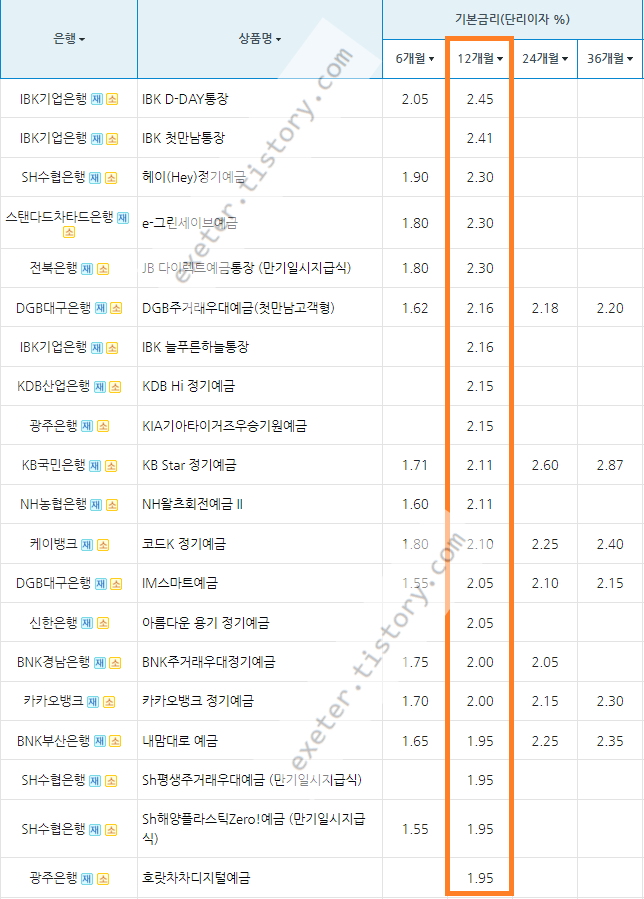Screen dimensions: 644x899
Task: Click the 소 icon beside KDB산업은행
Action: point(115,387)
